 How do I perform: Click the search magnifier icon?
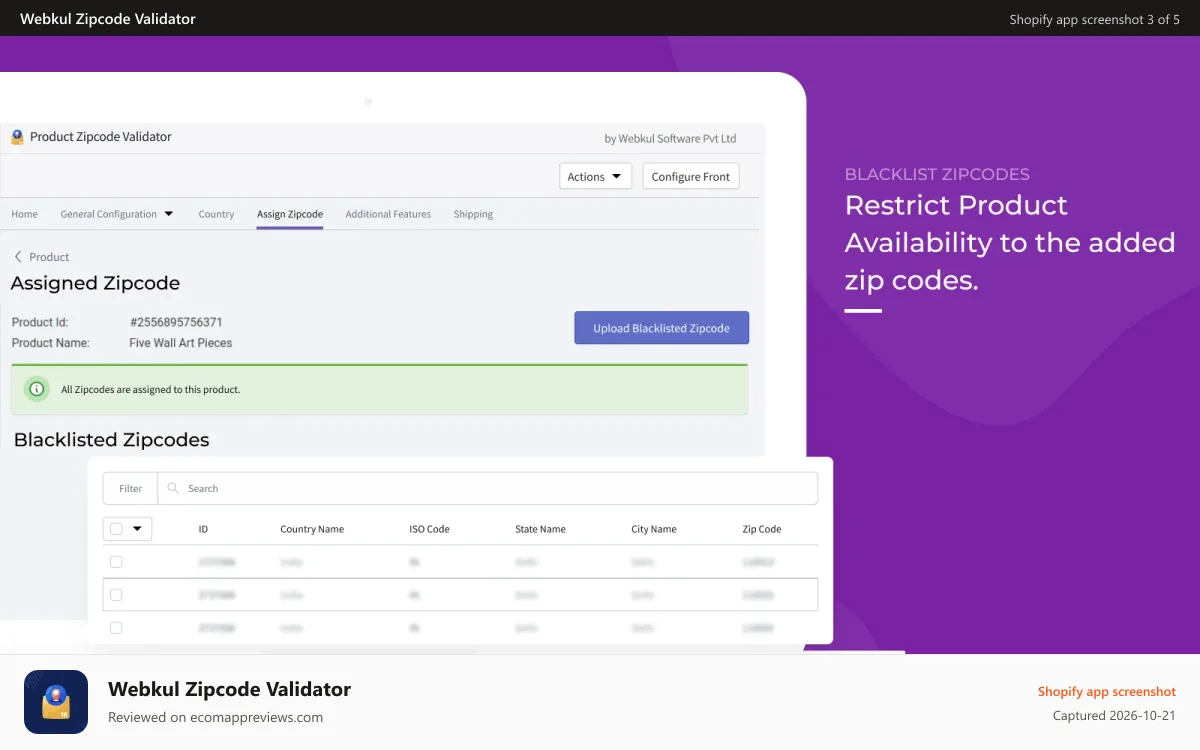coord(173,488)
